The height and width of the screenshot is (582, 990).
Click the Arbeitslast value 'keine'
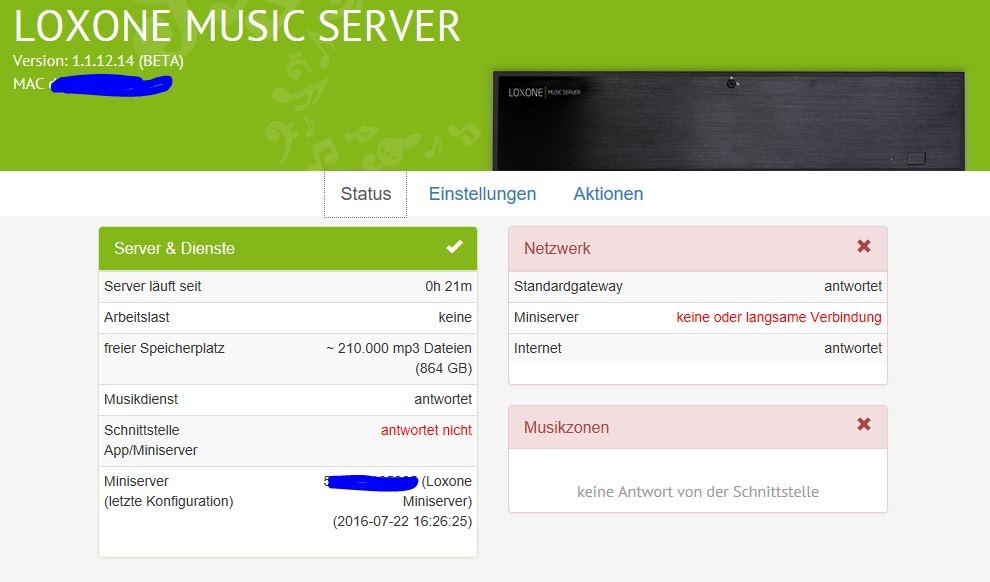point(455,317)
